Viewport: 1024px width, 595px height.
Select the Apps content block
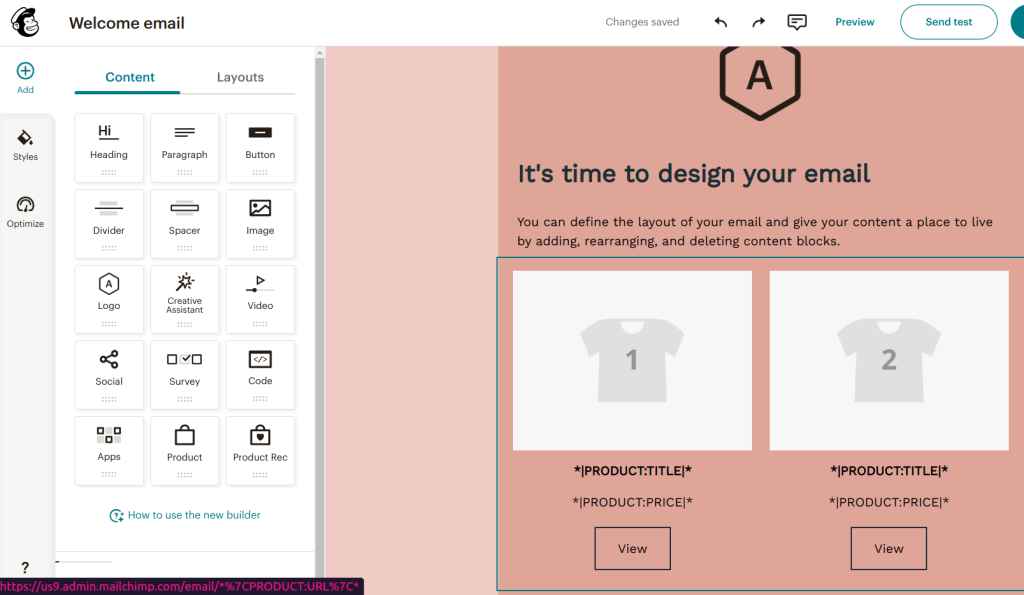(x=109, y=451)
